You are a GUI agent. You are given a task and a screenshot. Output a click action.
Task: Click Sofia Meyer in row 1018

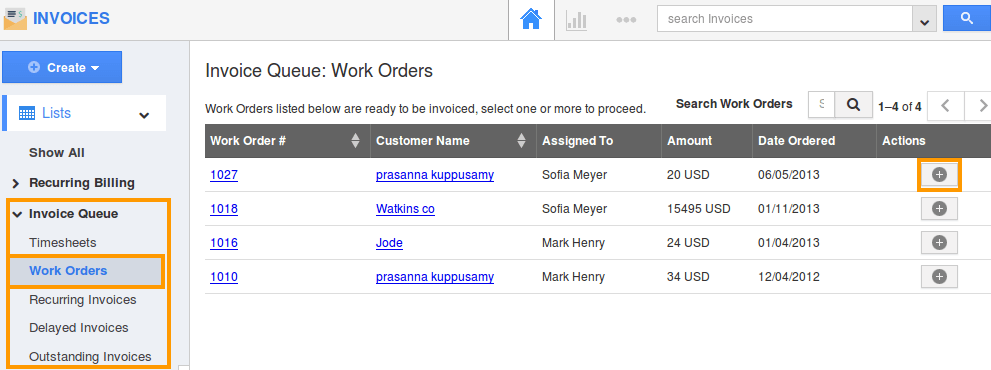pyautogui.click(x=575, y=209)
